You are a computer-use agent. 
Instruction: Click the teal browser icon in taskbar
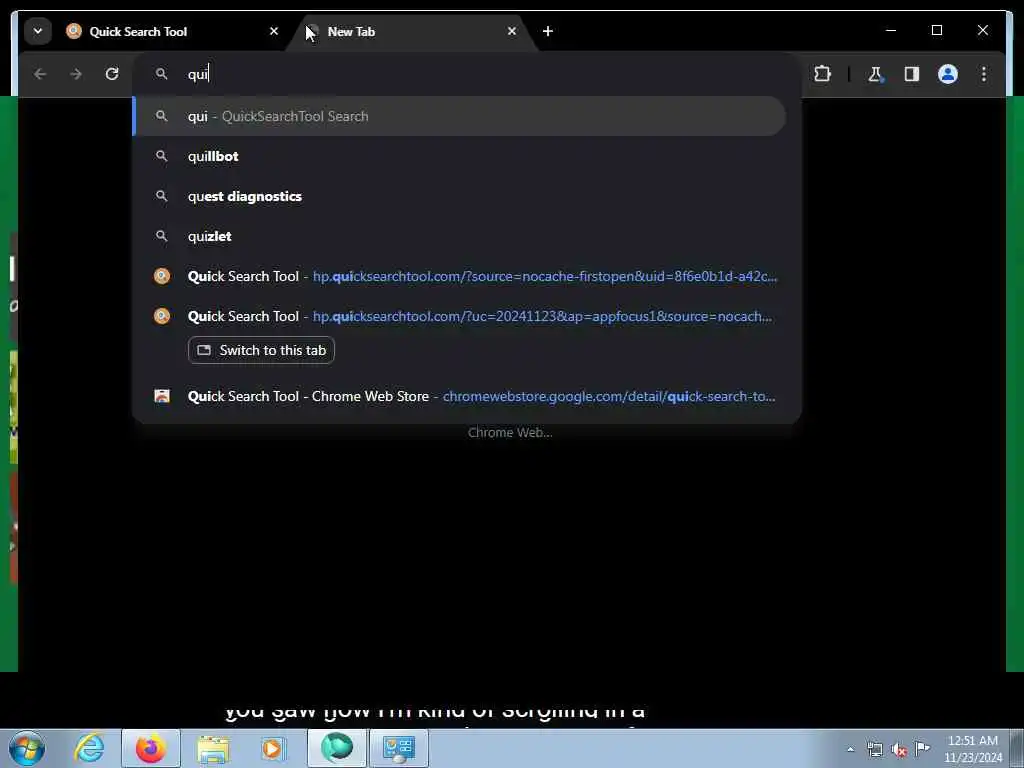[337, 748]
